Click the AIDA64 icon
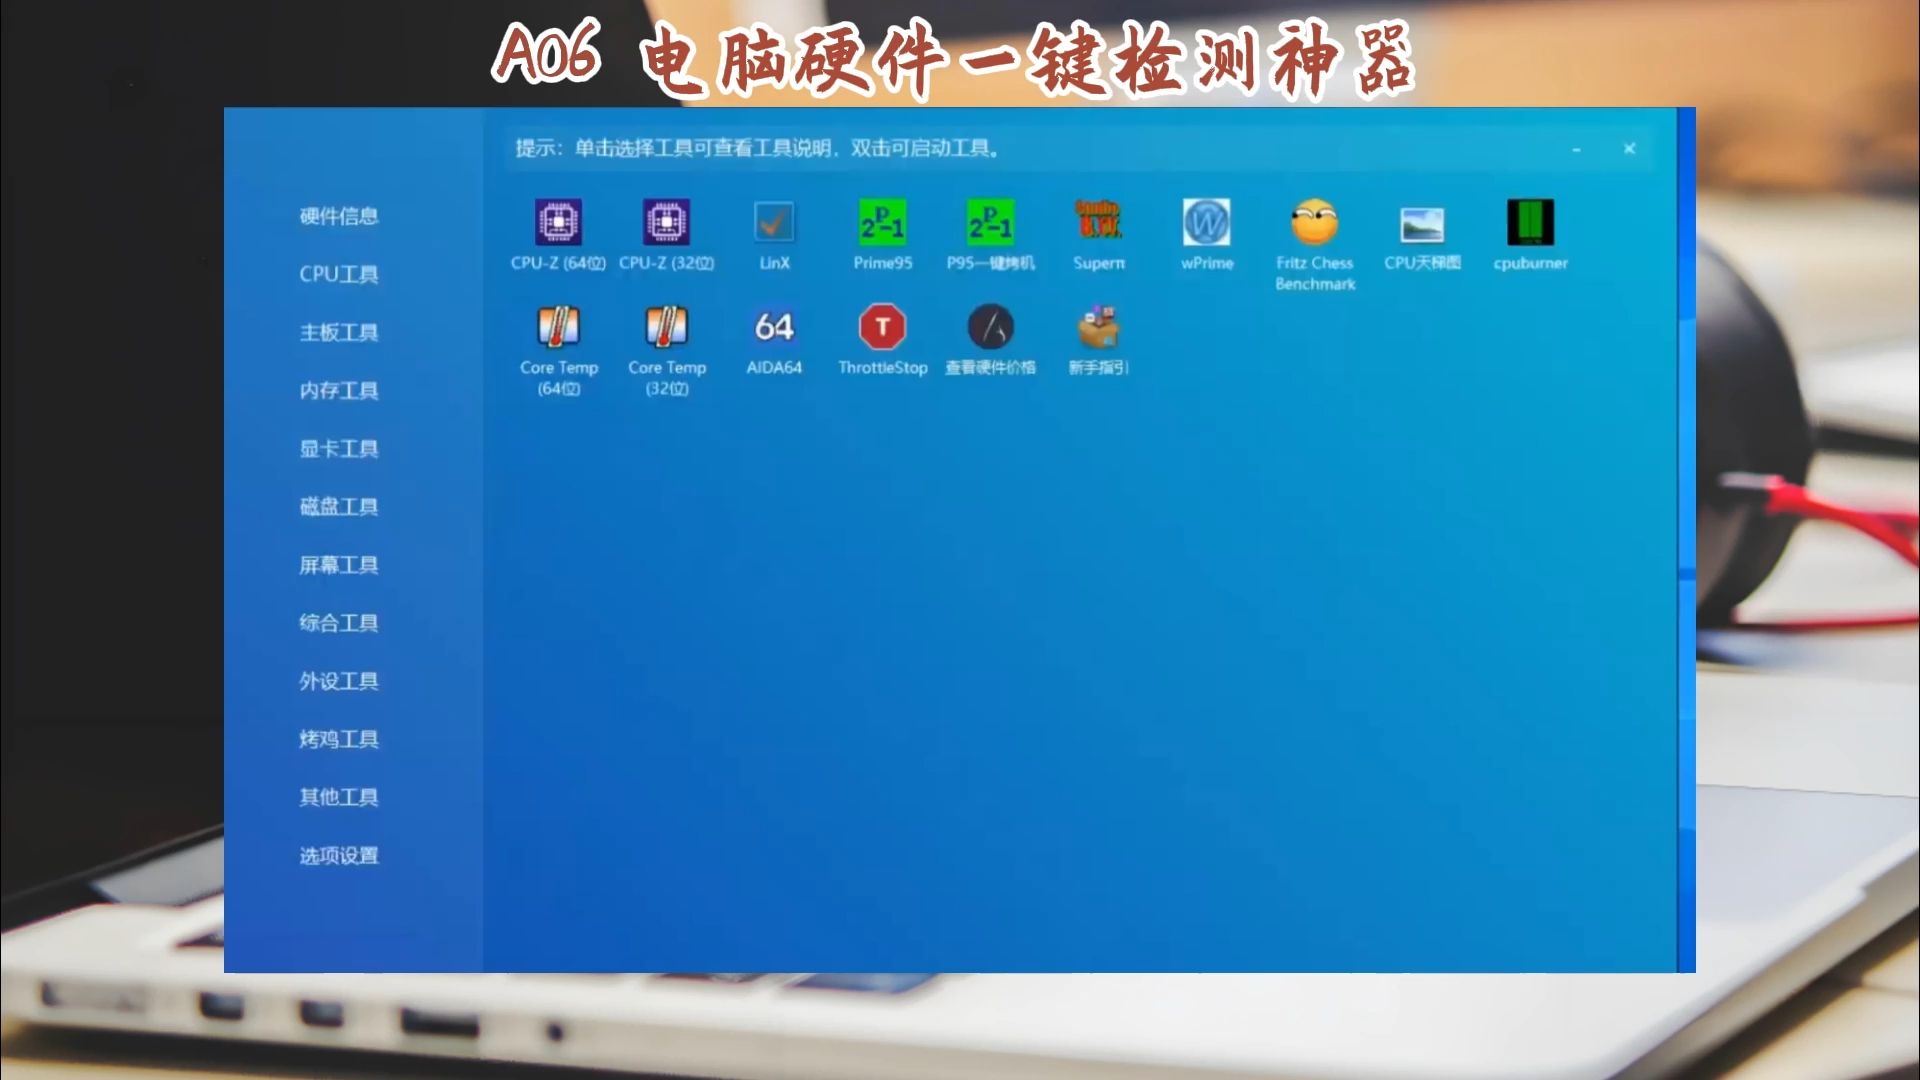 [x=774, y=327]
